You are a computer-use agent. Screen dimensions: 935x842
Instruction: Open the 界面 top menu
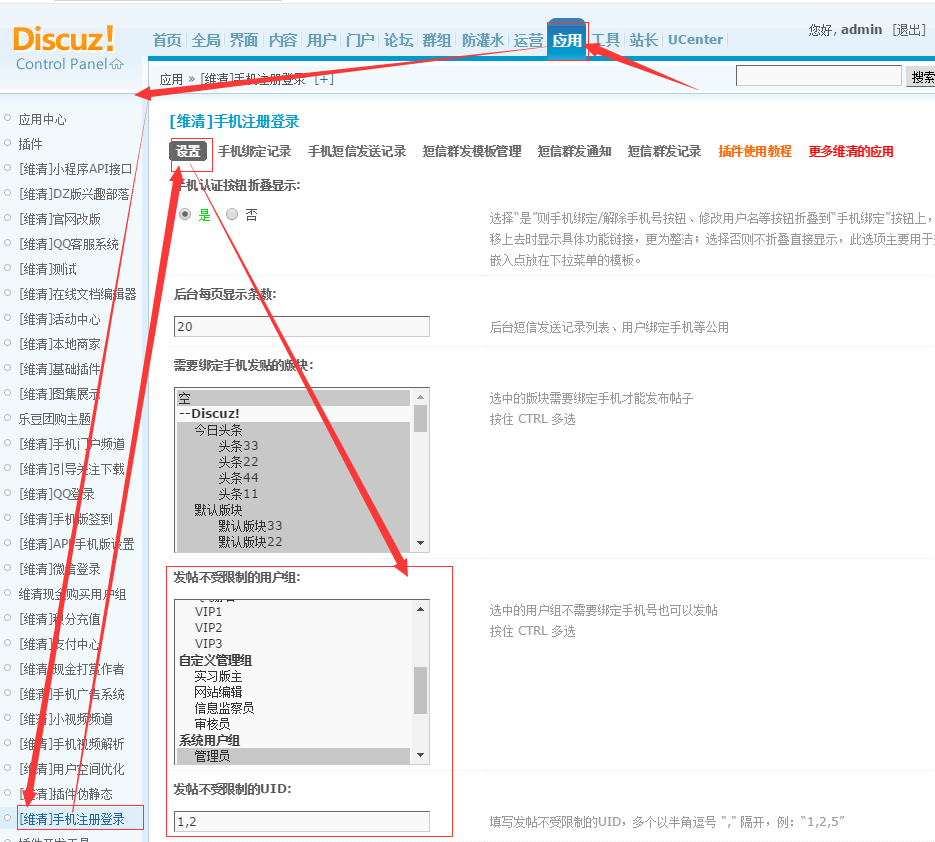(244, 40)
